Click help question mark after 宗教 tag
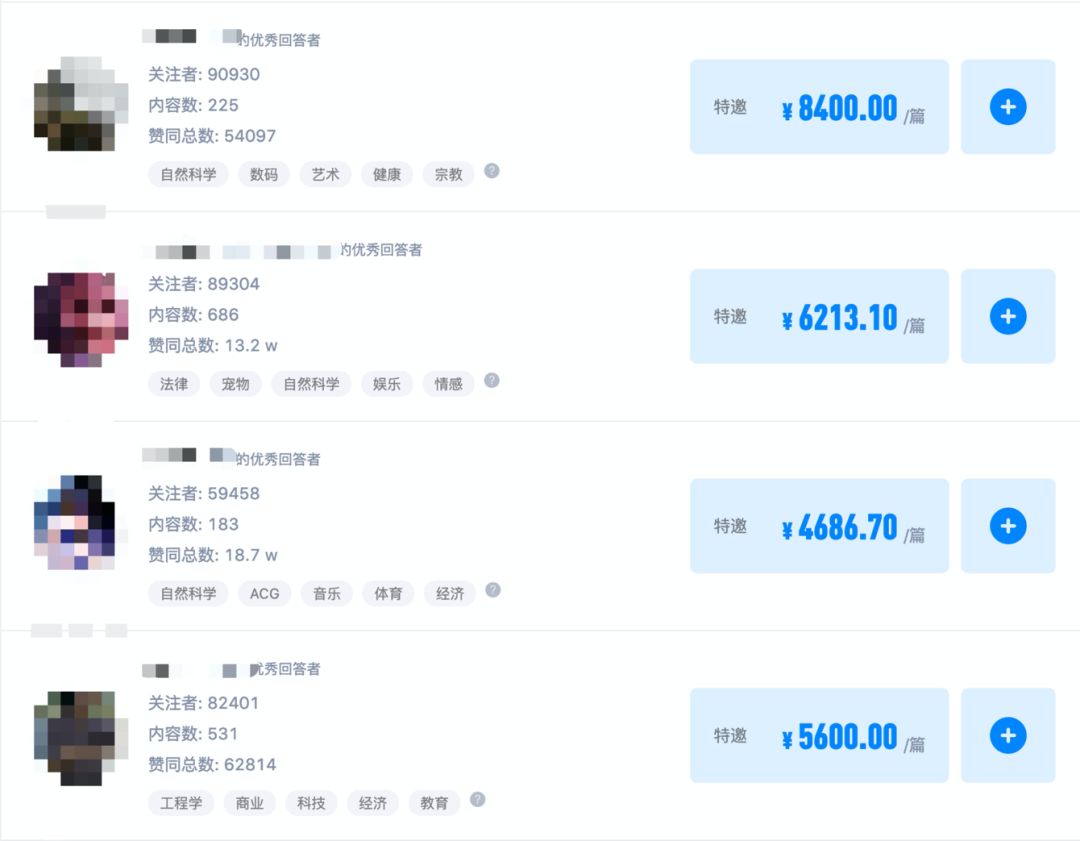This screenshot has height=841, width=1080. pos(492,171)
